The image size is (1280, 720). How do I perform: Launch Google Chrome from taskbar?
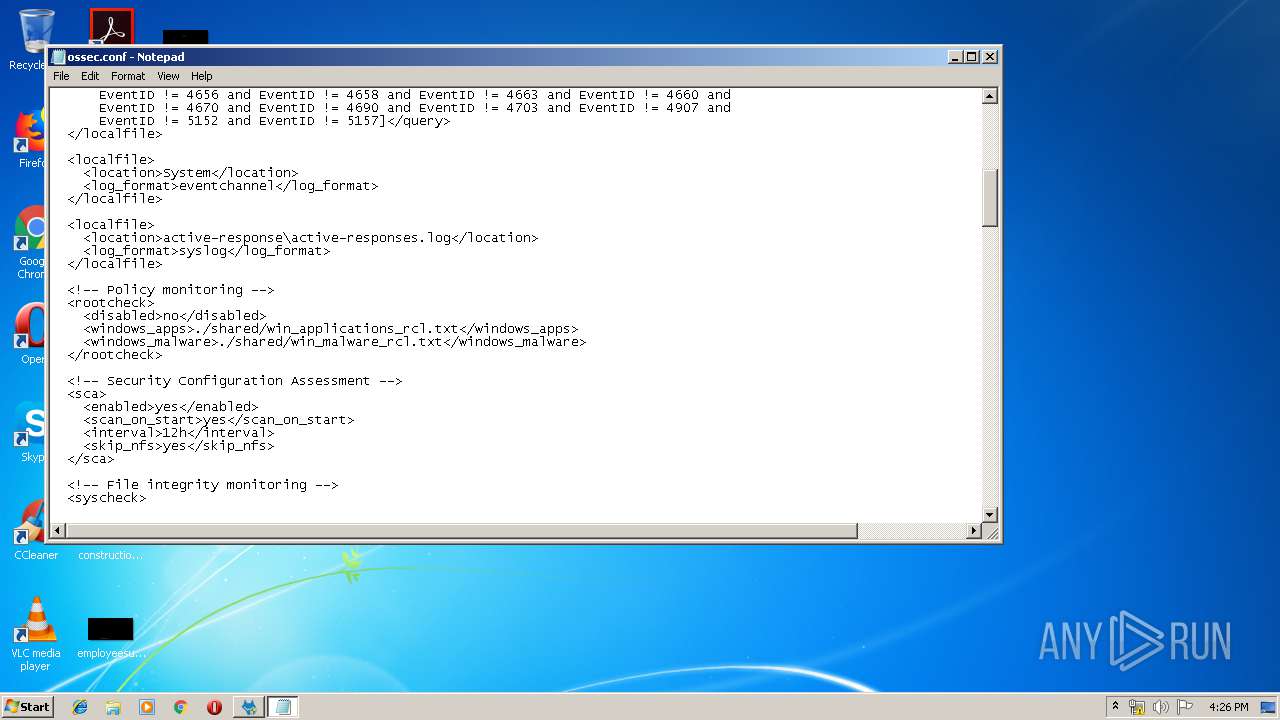180,707
